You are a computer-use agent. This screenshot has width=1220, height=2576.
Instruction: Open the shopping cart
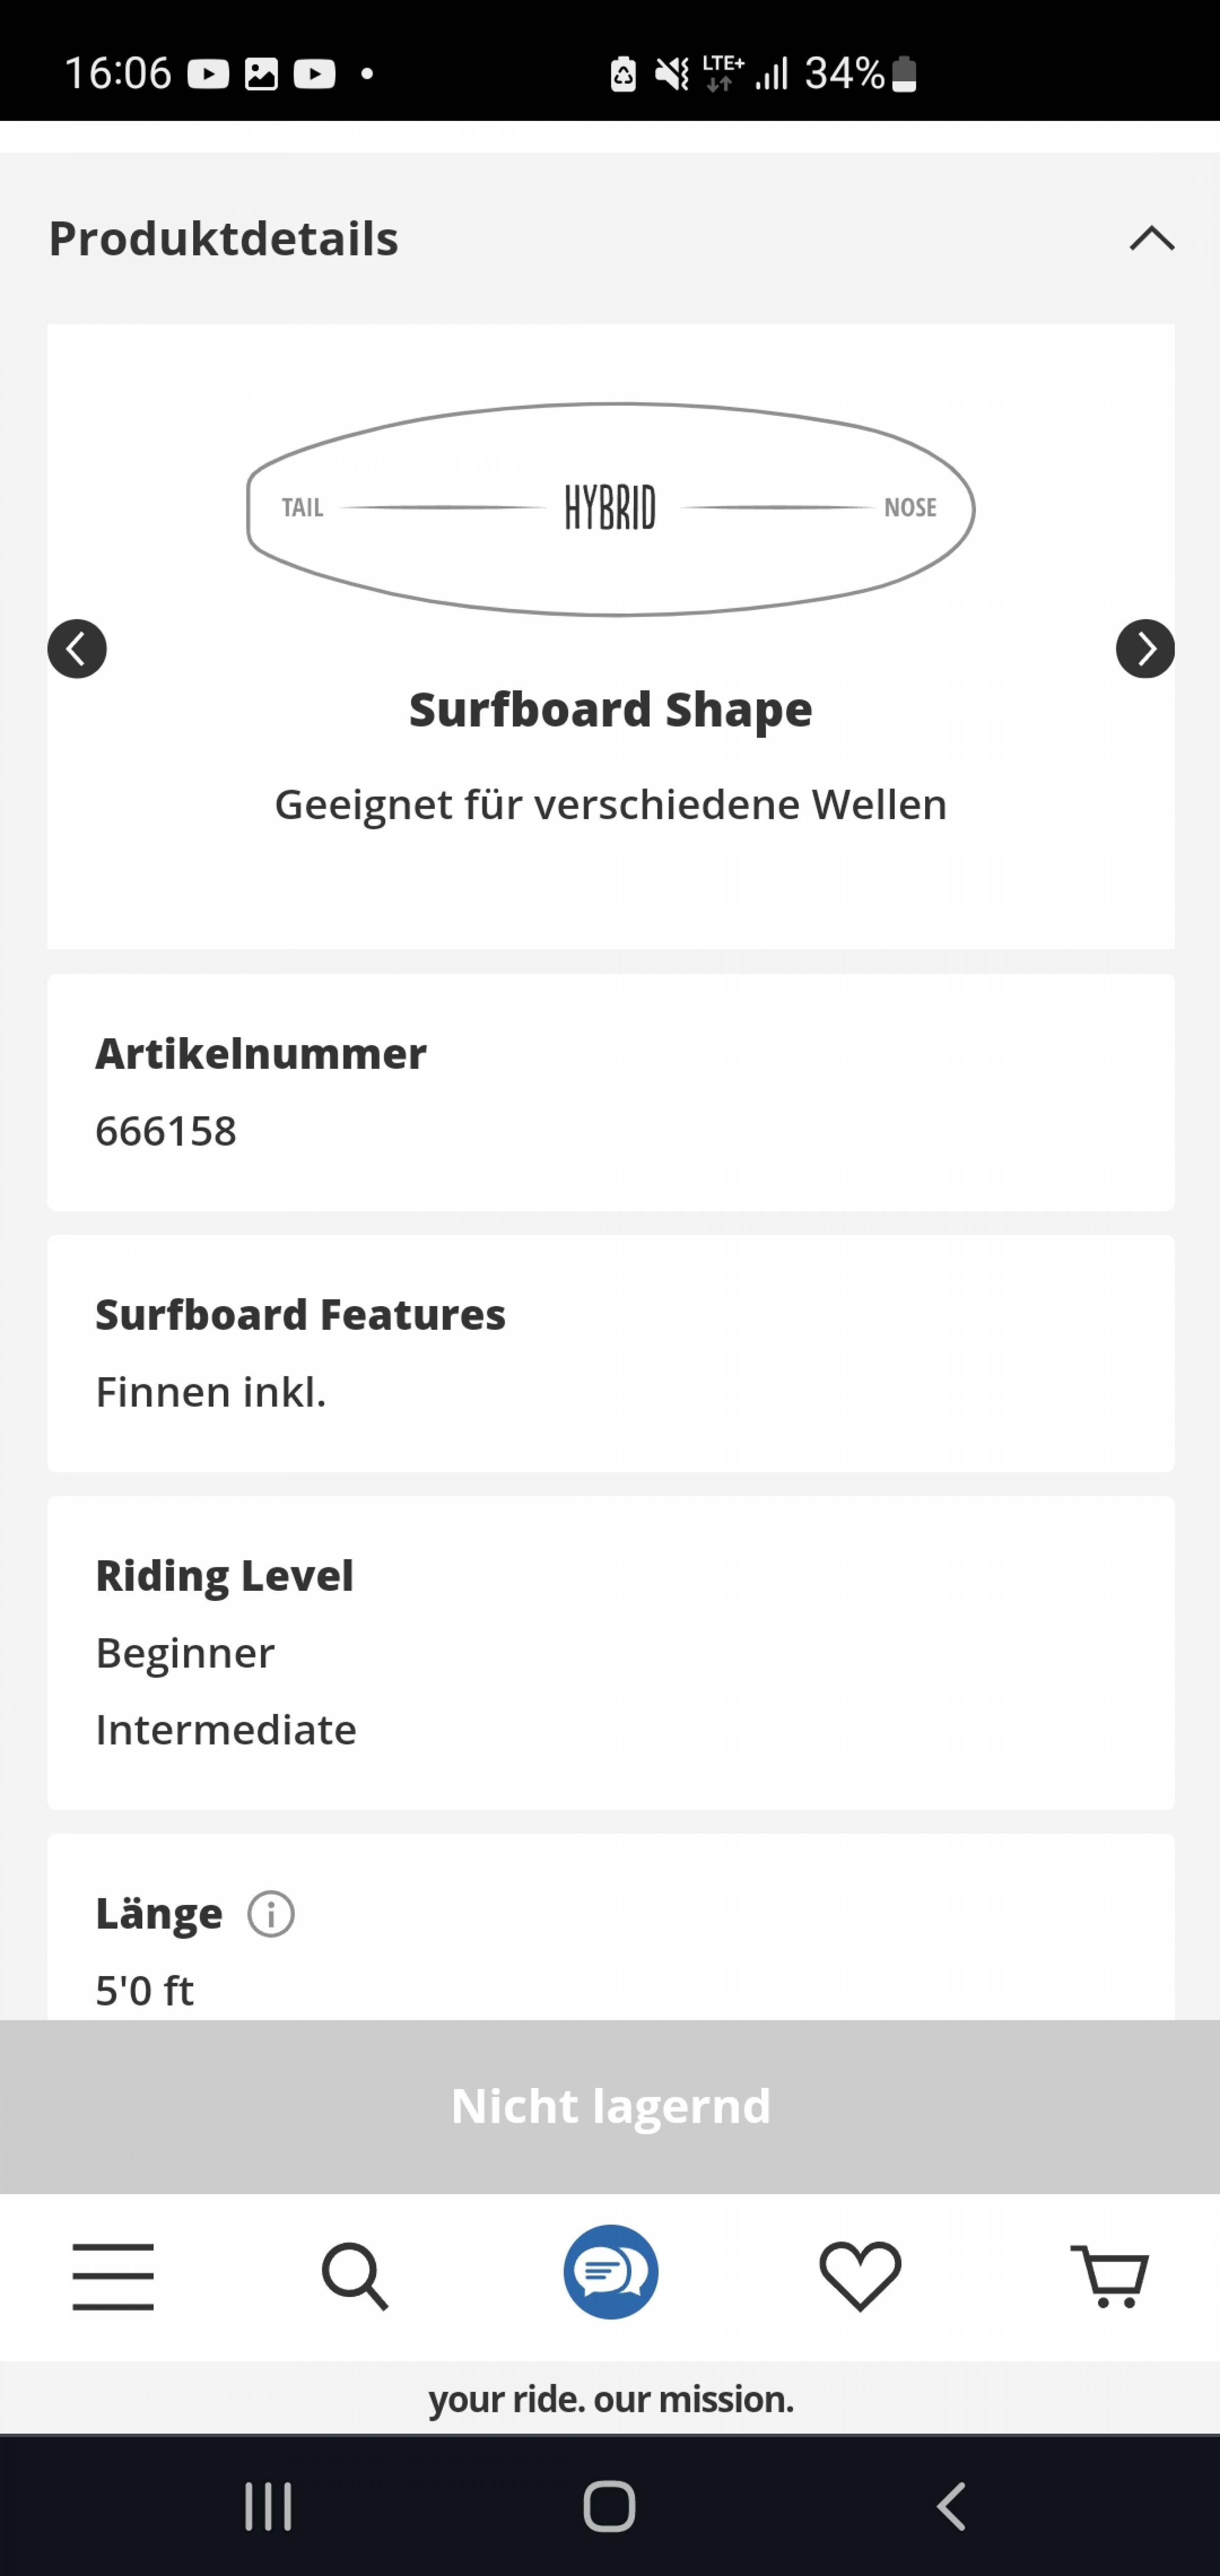coord(1109,2275)
